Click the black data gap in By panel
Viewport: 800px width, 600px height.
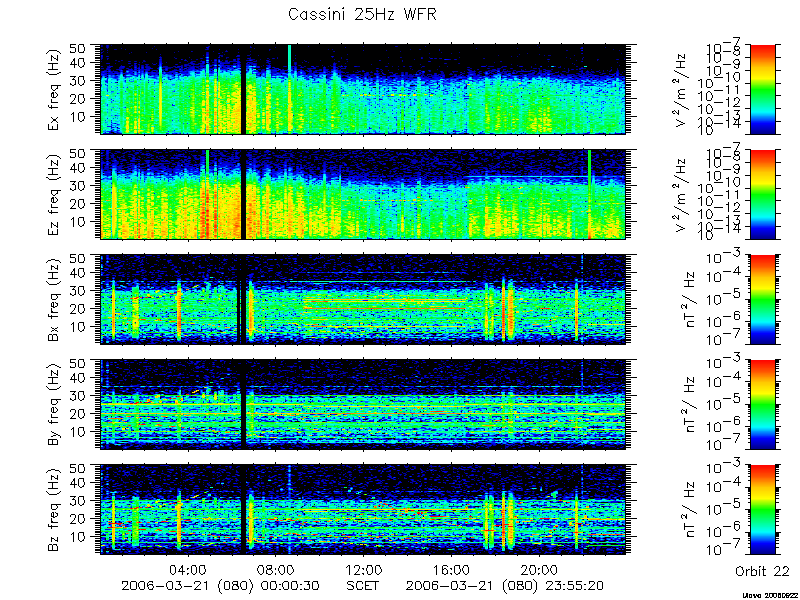(x=243, y=404)
